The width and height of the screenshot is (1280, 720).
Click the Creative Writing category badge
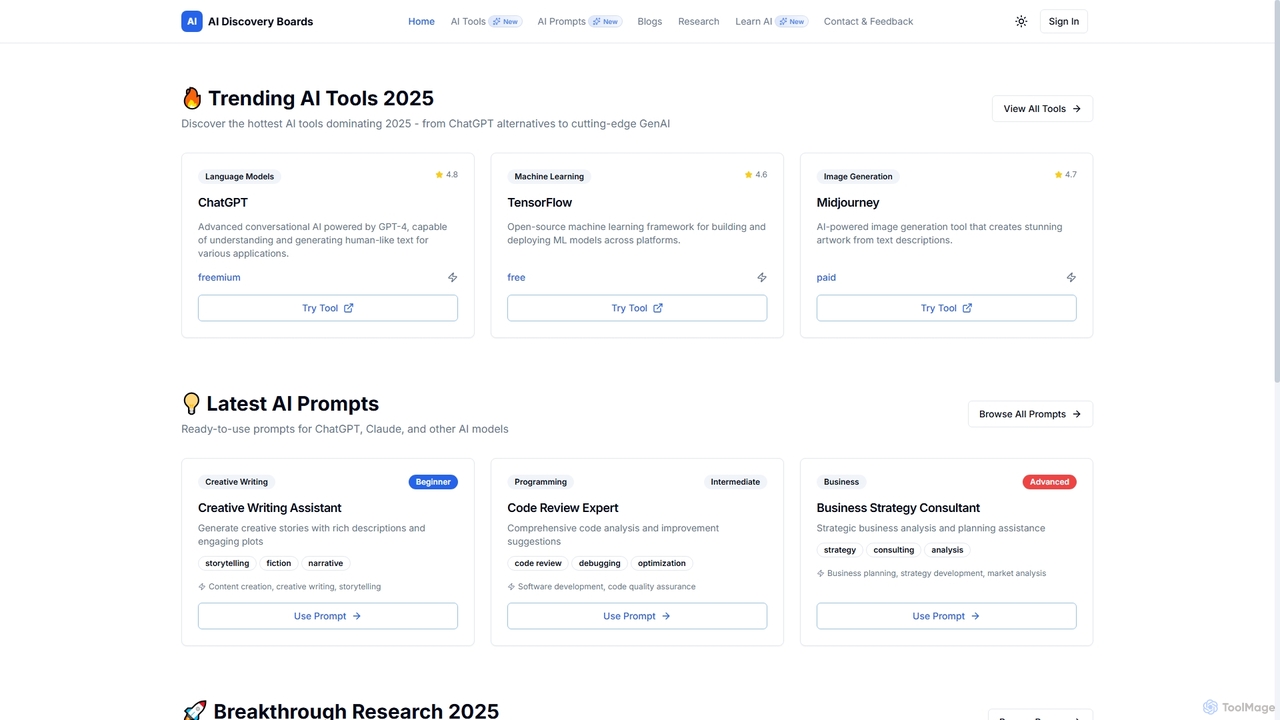237,482
